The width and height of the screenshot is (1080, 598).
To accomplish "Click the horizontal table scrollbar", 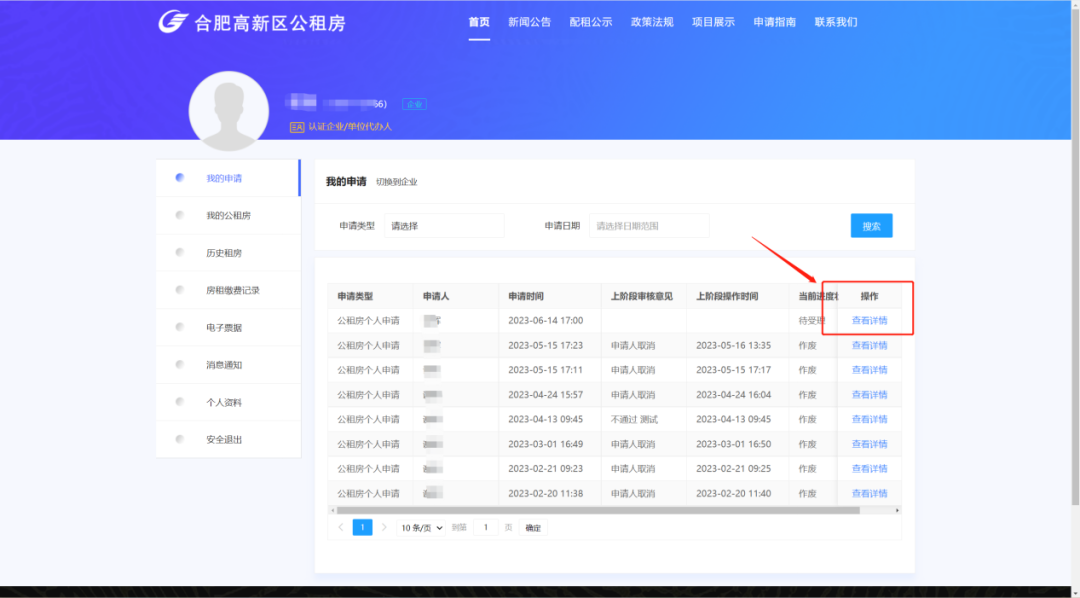I will coord(598,510).
